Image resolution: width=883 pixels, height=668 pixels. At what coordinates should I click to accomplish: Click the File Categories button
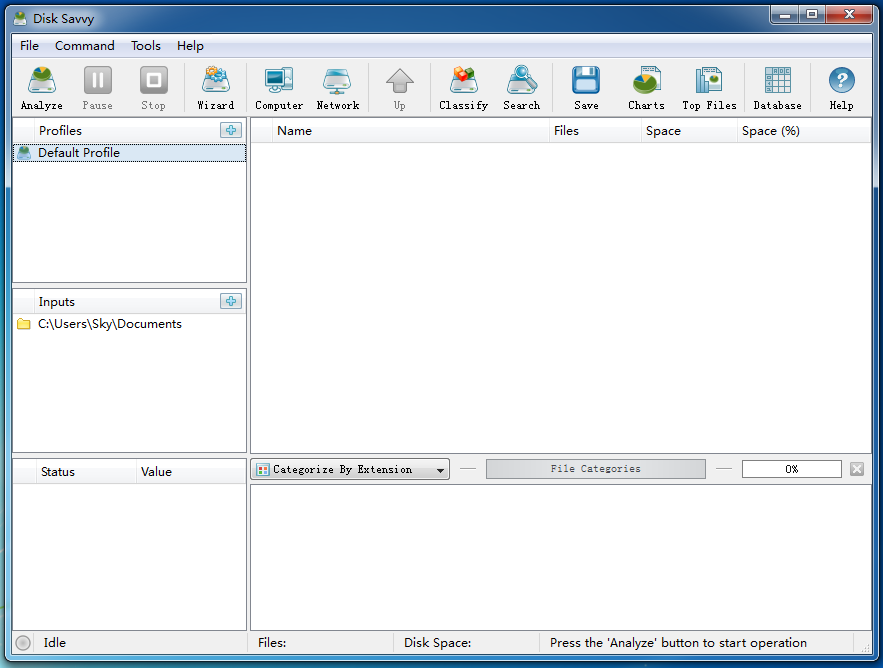tap(596, 469)
